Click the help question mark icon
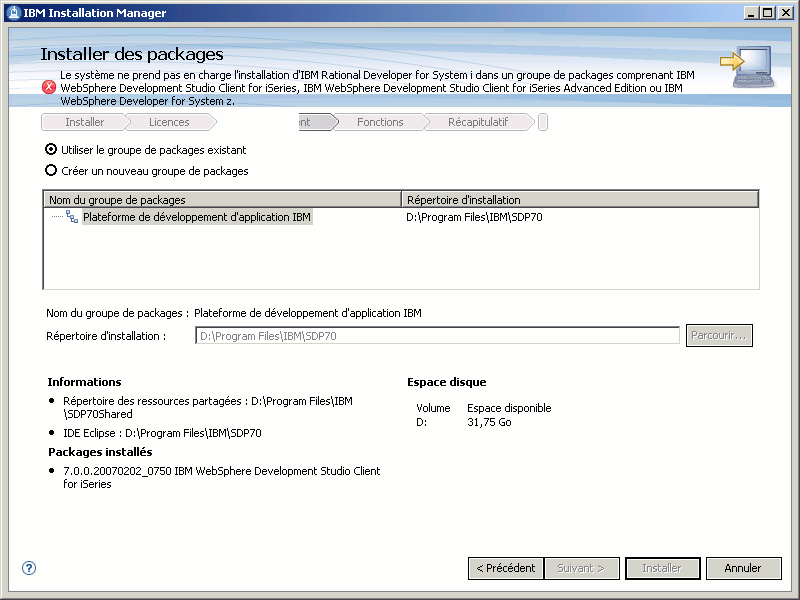This screenshot has height=600, width=800. point(29,568)
